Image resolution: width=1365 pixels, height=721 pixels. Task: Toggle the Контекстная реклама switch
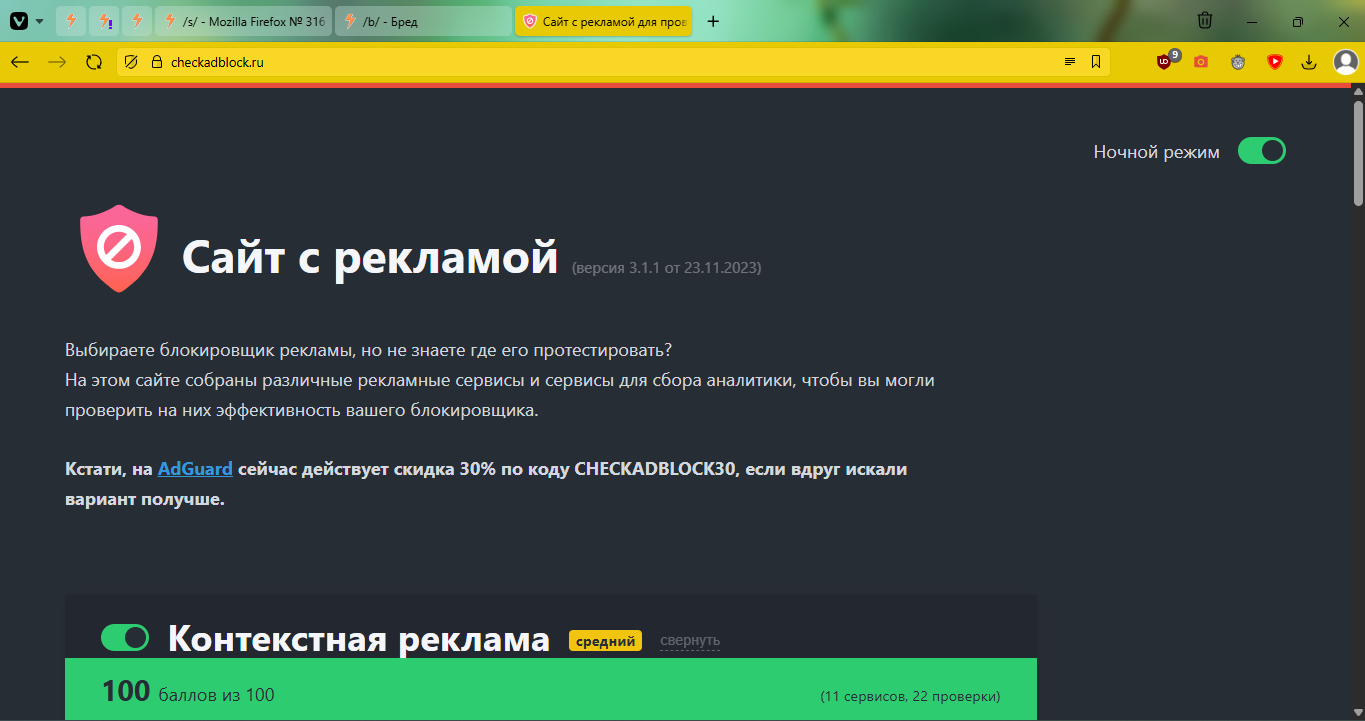(125, 637)
